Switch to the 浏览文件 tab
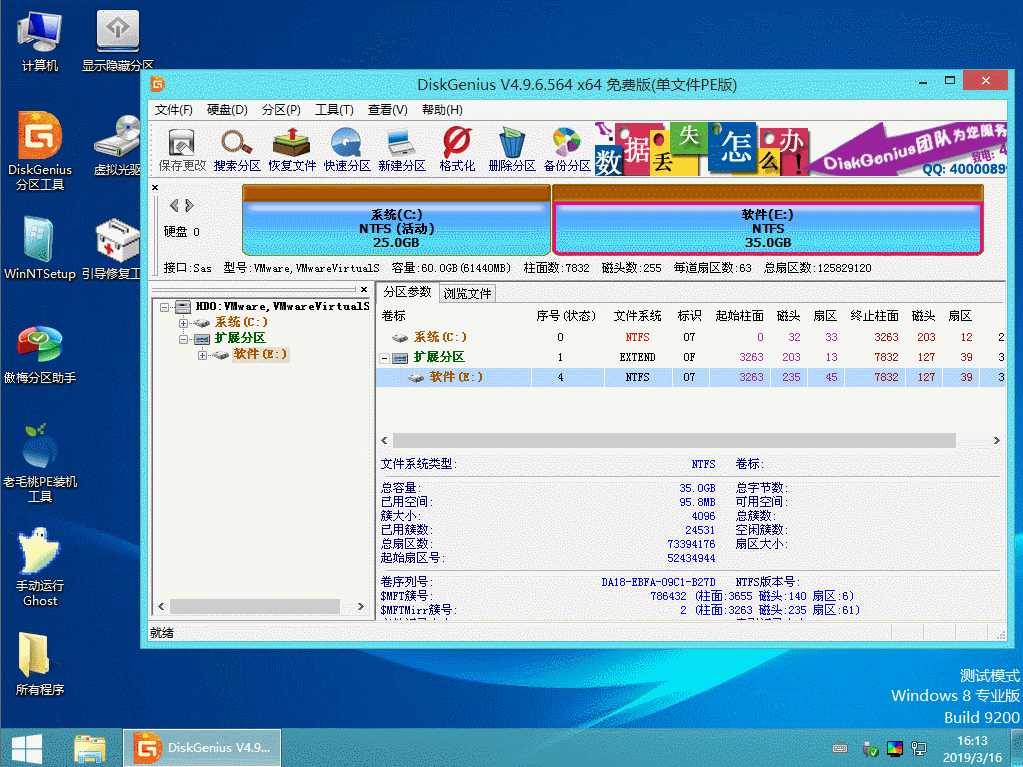Image resolution: width=1023 pixels, height=767 pixels. point(467,293)
